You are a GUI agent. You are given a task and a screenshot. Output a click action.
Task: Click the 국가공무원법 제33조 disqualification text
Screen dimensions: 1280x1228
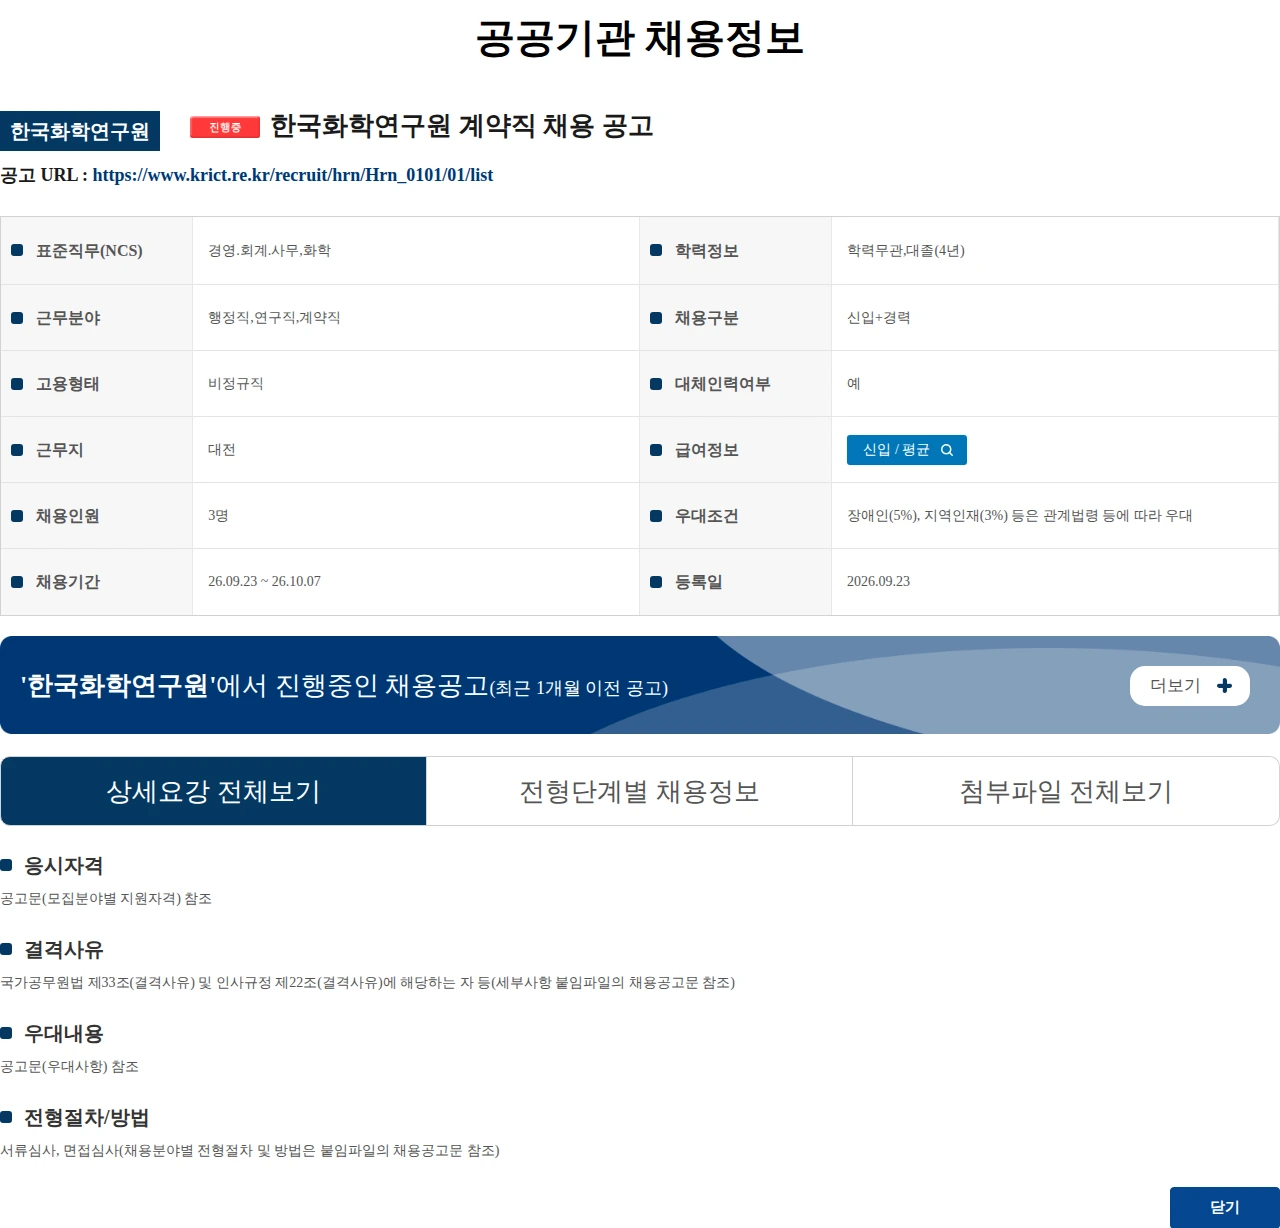(367, 983)
